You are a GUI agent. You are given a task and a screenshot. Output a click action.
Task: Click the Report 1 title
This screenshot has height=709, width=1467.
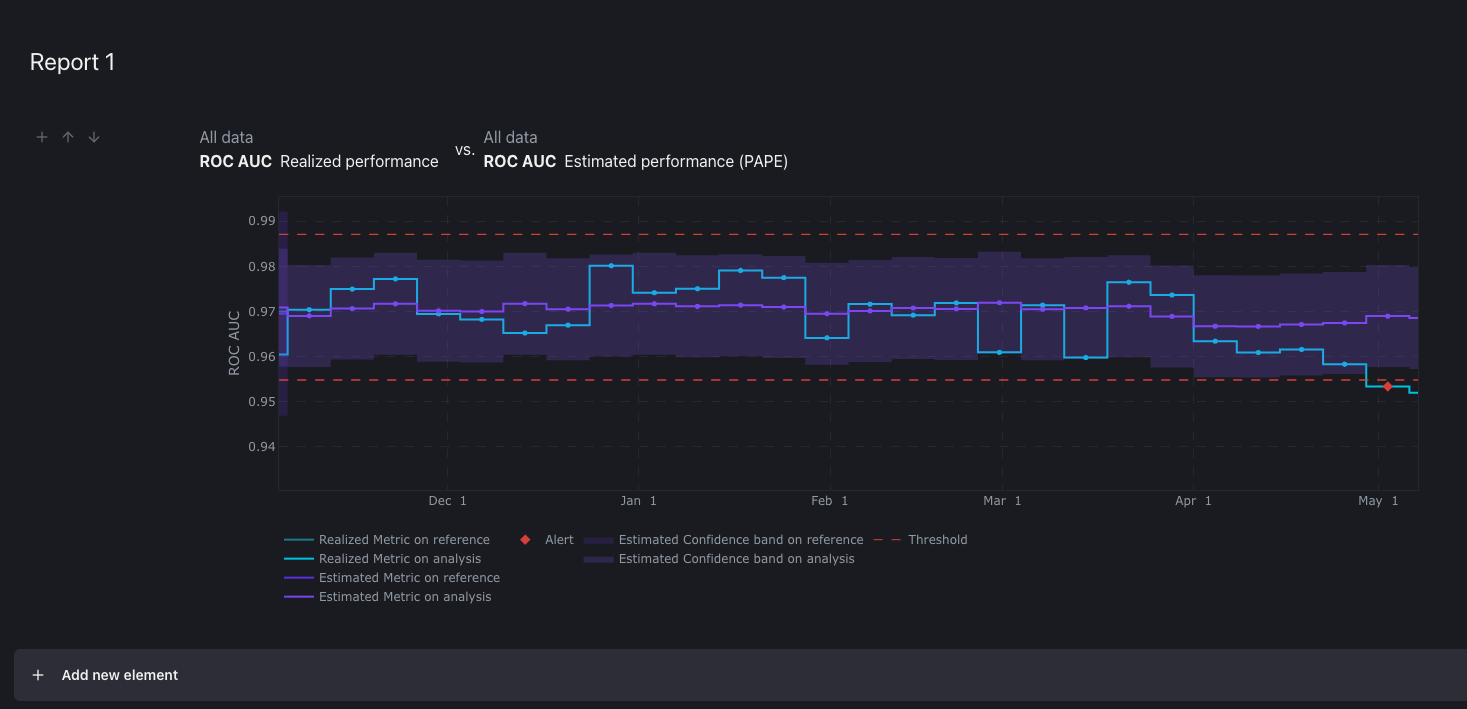pyautogui.click(x=73, y=62)
